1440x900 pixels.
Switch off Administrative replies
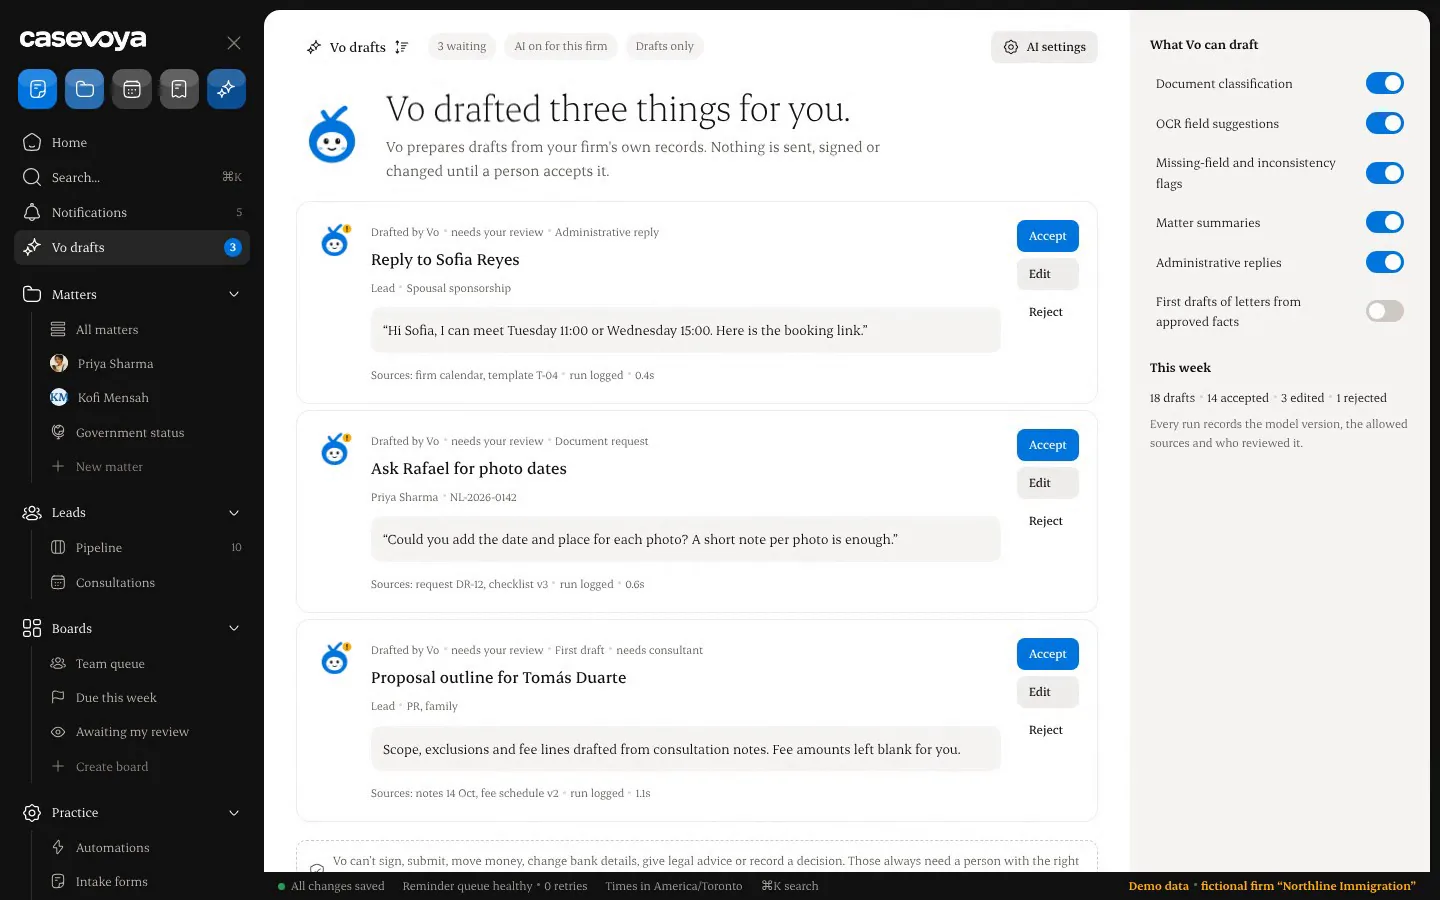point(1385,262)
